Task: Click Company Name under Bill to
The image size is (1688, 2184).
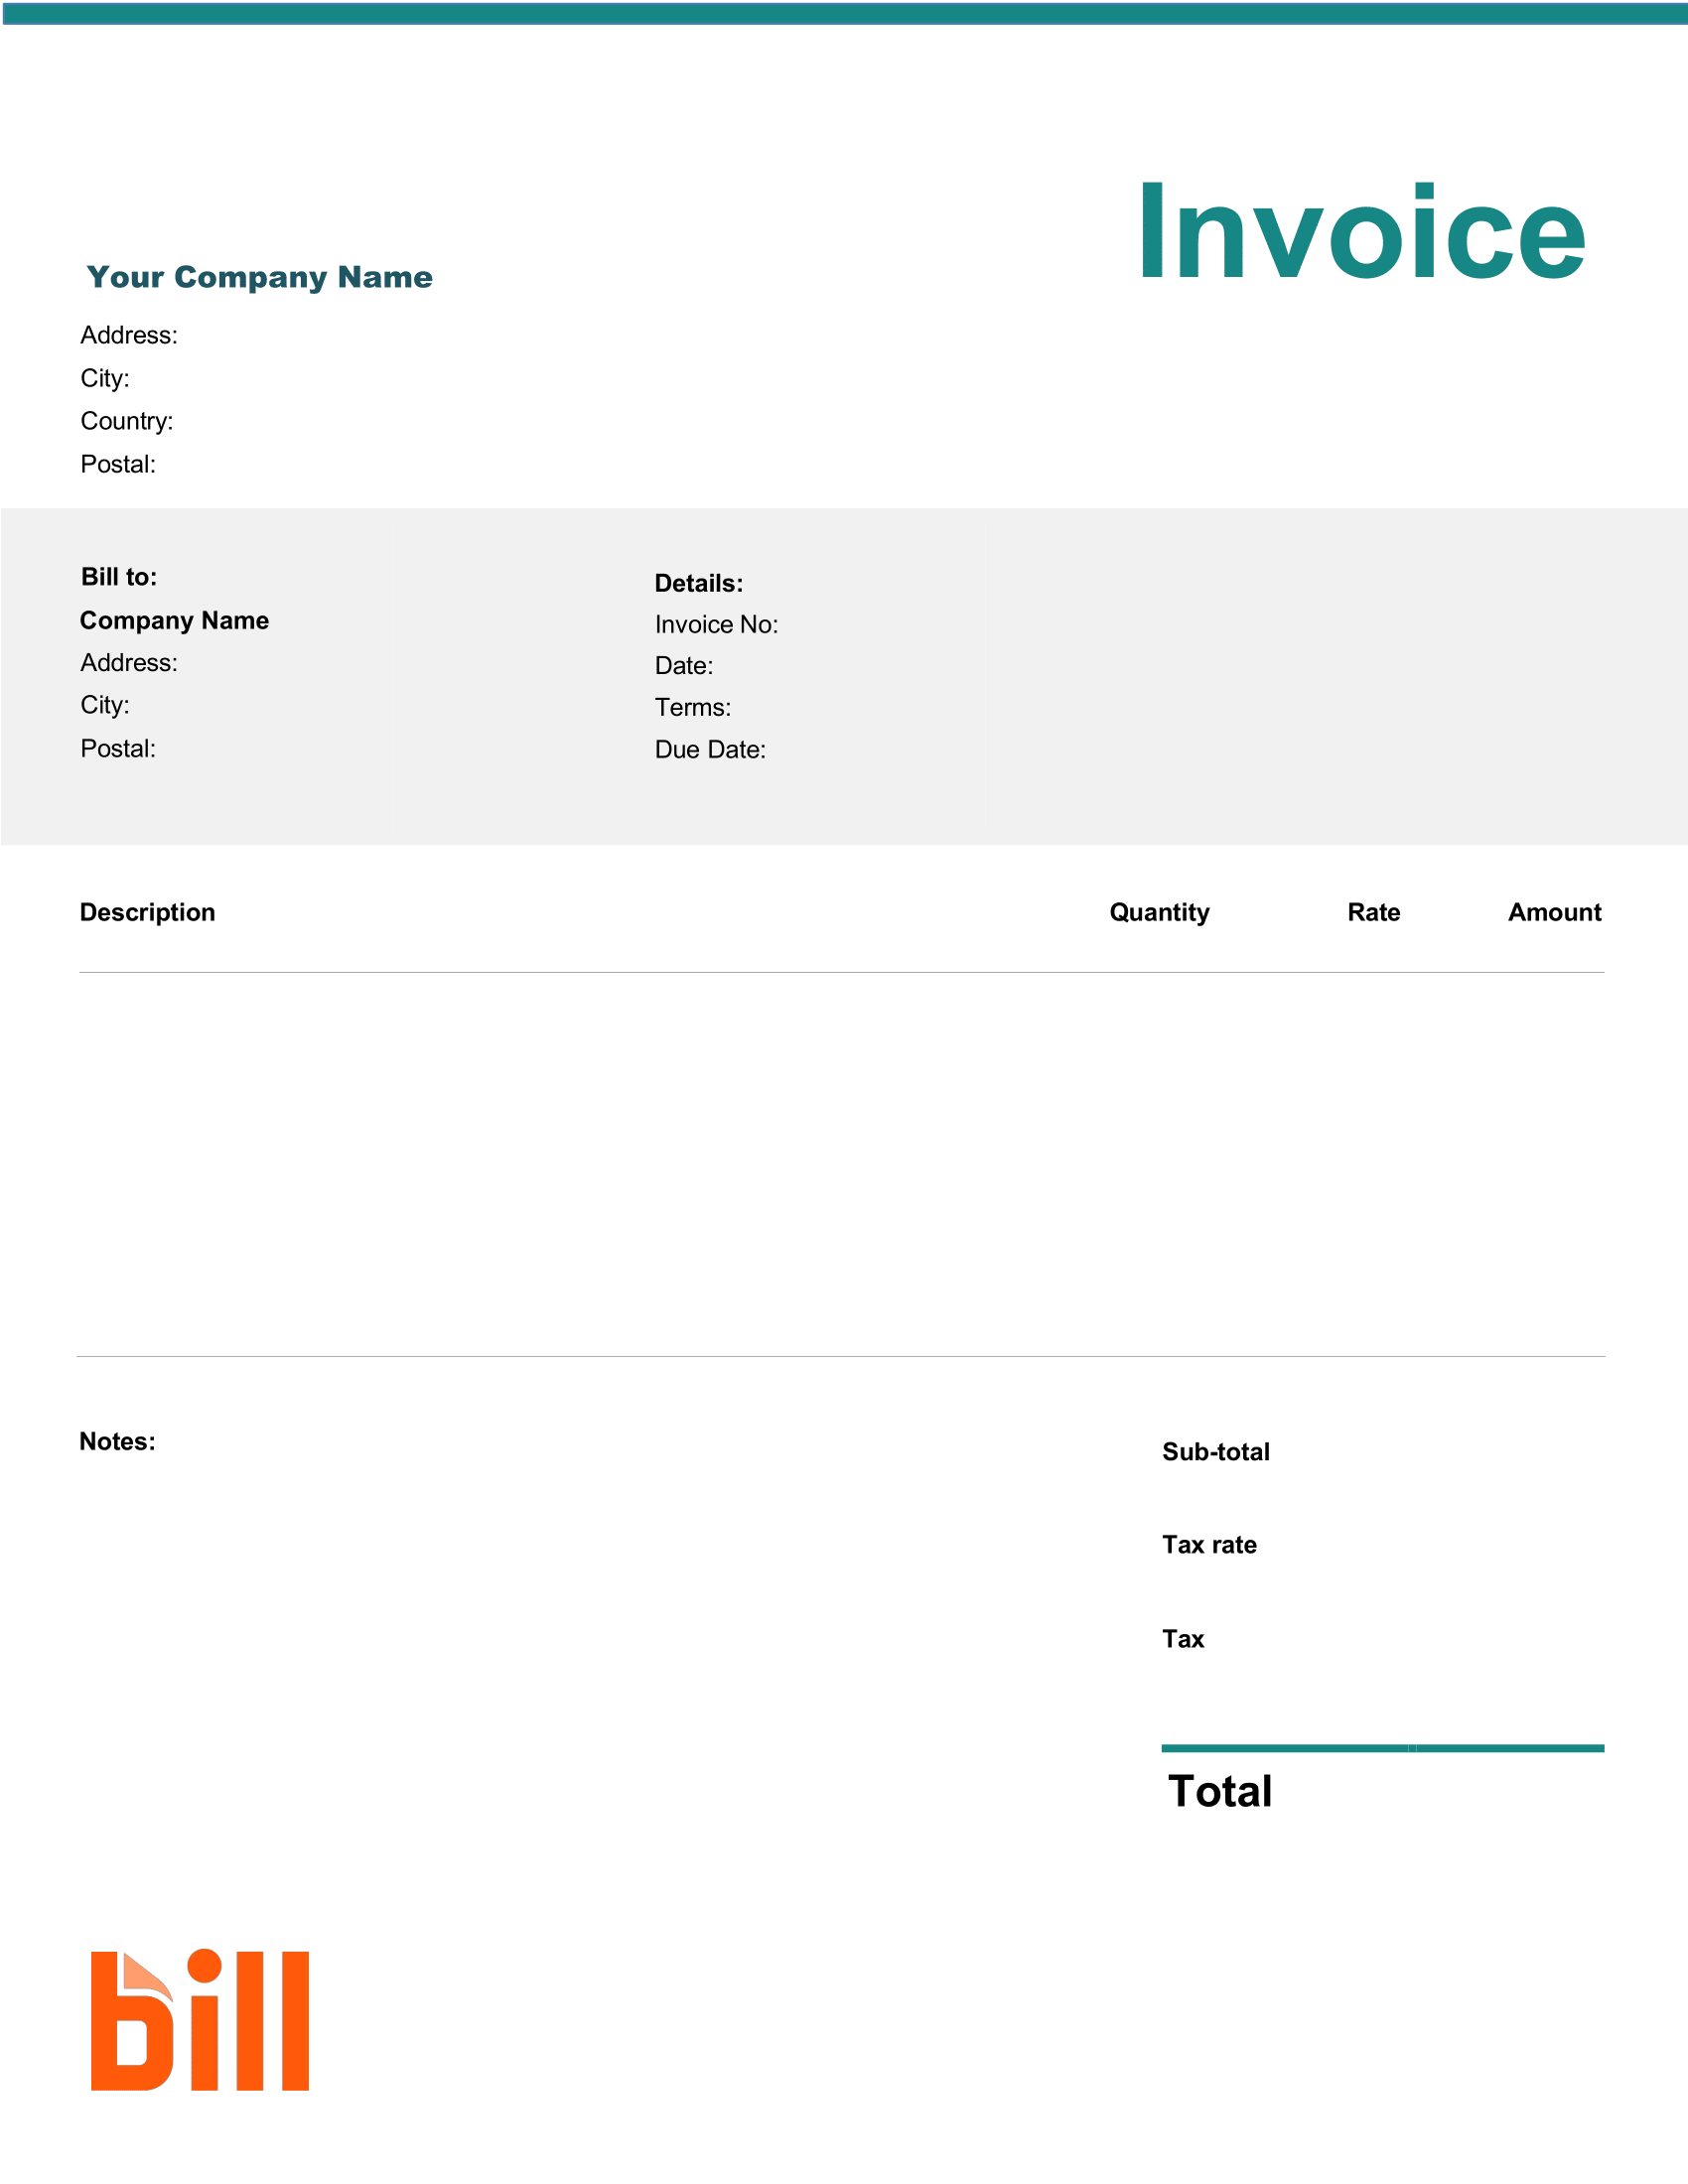Action: tap(173, 620)
